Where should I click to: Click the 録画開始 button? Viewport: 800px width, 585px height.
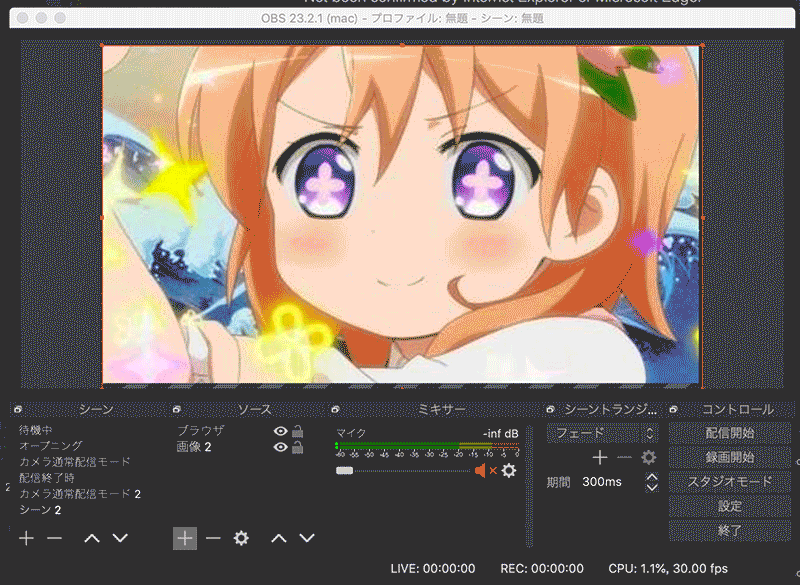click(x=730, y=457)
